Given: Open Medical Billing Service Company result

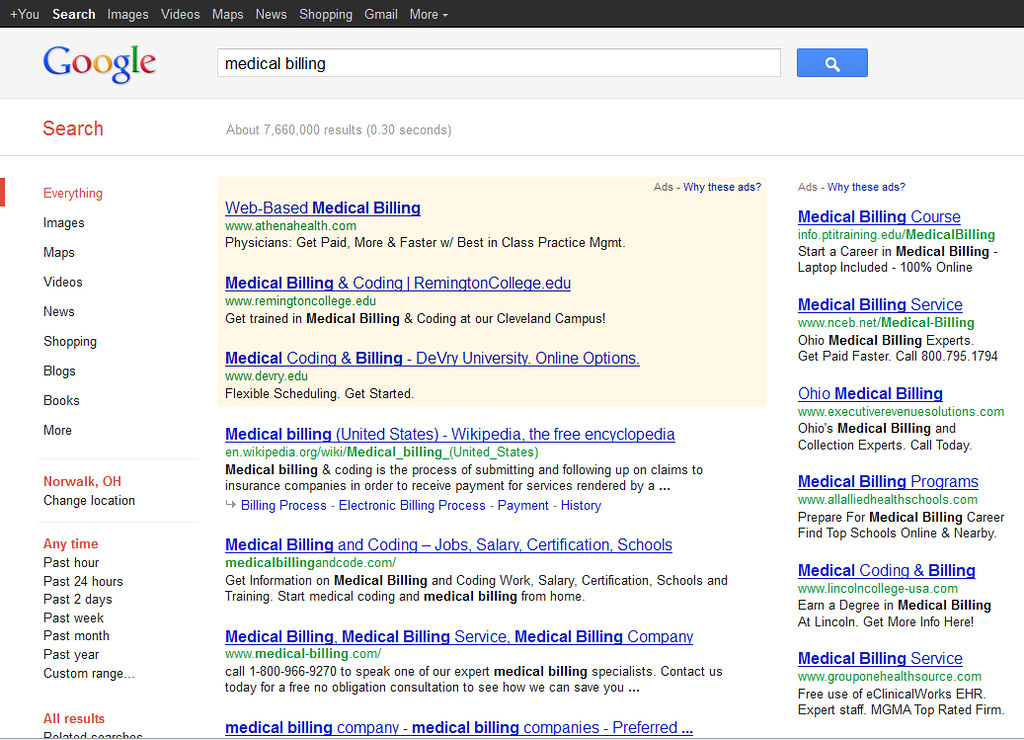Looking at the screenshot, I should point(459,637).
